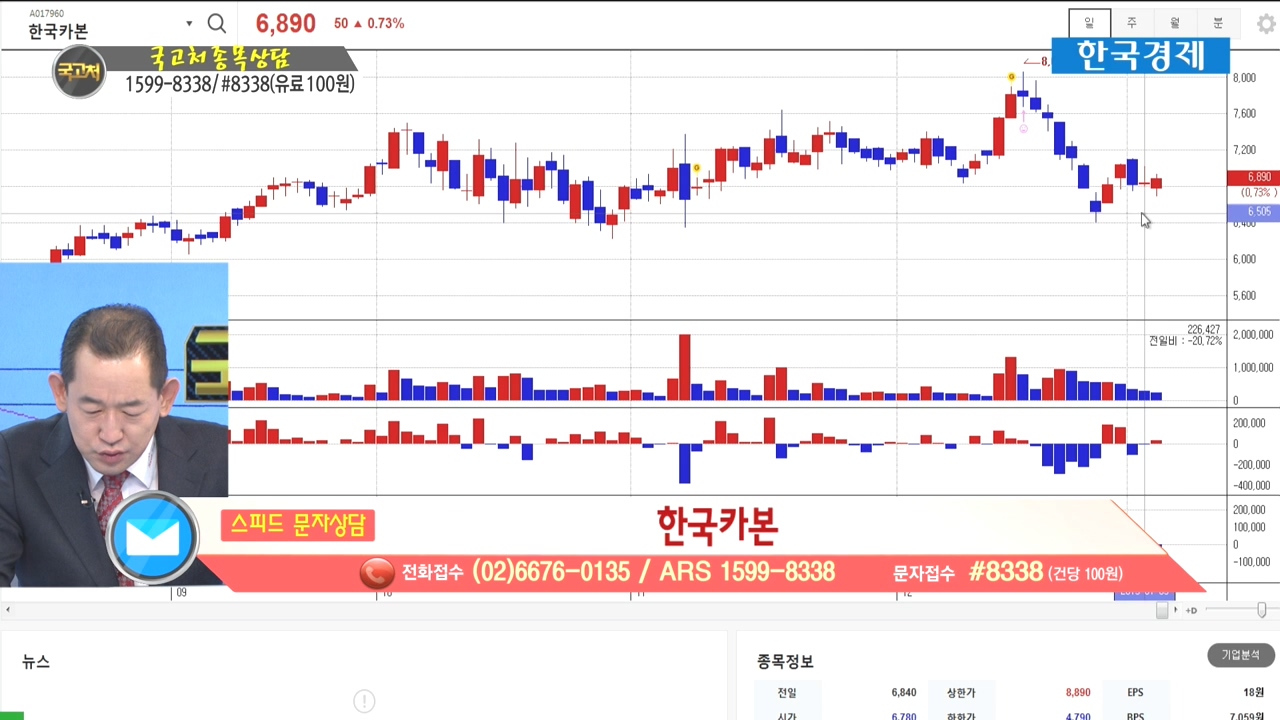Image resolution: width=1280 pixels, height=720 pixels.
Task: Switch to the 분 minute chart tab
Action: 1218,23
